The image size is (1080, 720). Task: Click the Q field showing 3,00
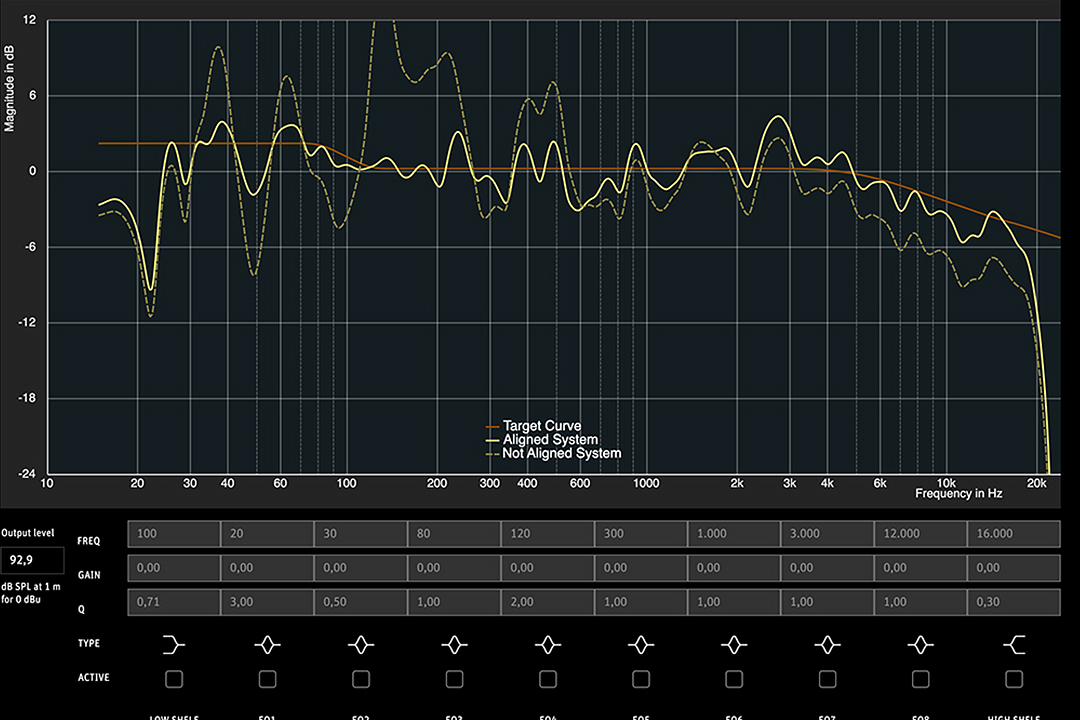click(x=267, y=602)
